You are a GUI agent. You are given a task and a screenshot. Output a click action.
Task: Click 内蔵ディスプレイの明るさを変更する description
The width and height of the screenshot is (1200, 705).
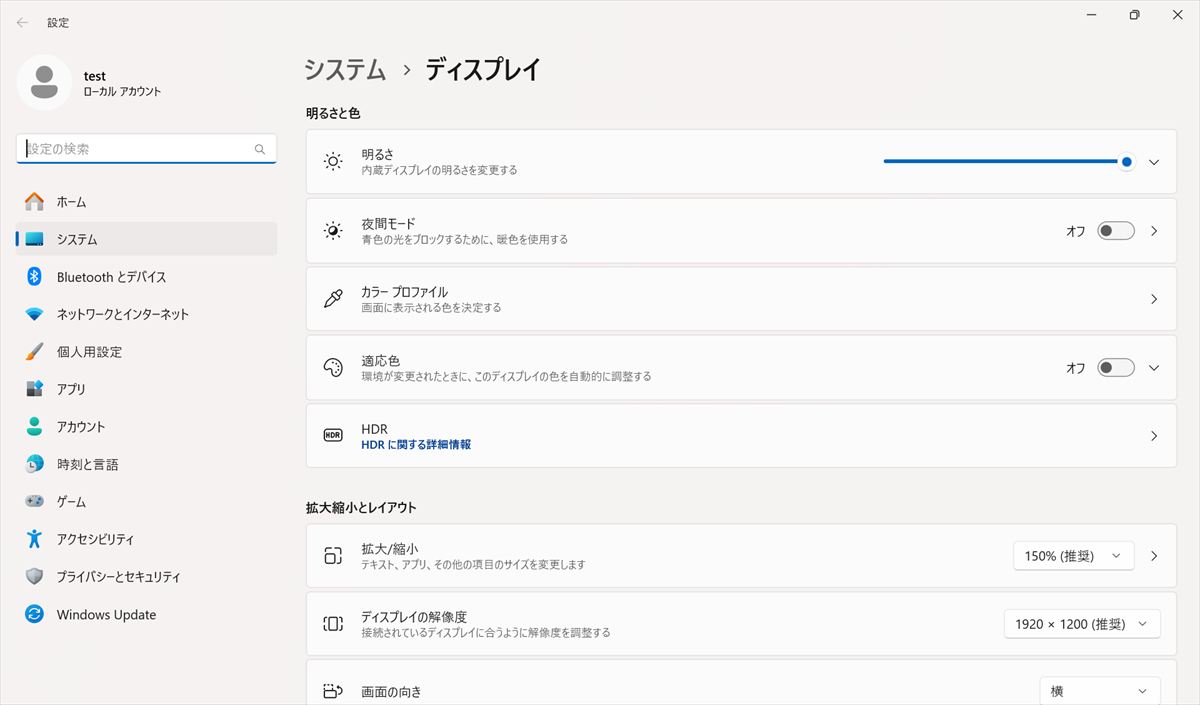(440, 170)
